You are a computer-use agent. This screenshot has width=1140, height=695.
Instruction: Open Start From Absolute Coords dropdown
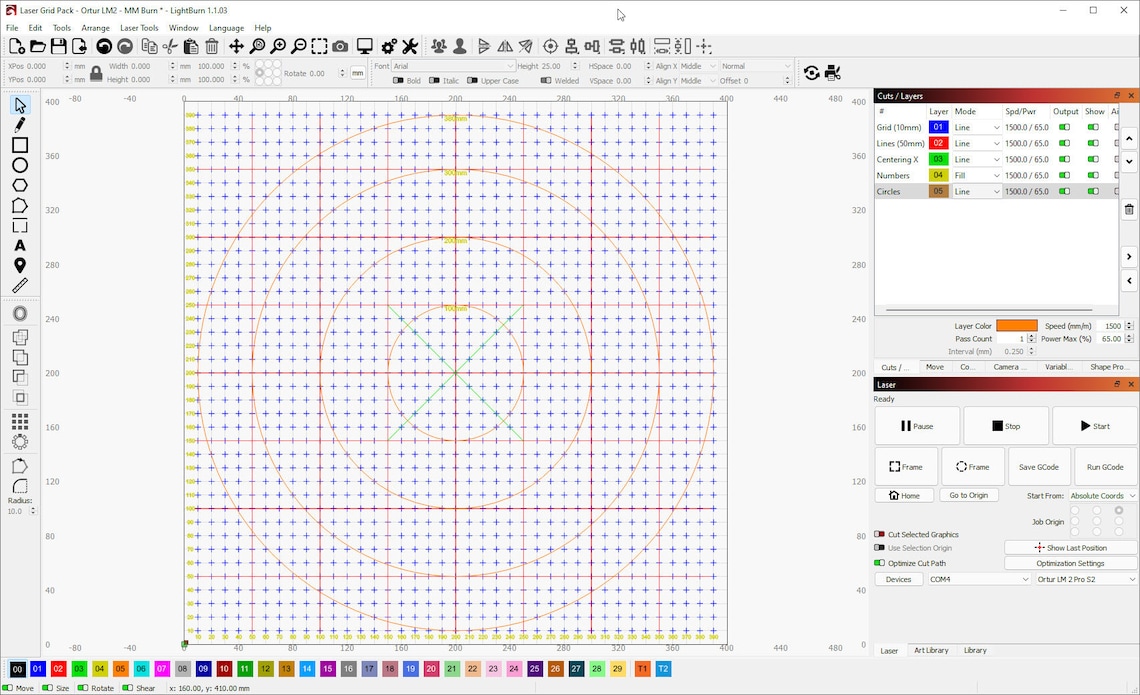coord(1102,496)
